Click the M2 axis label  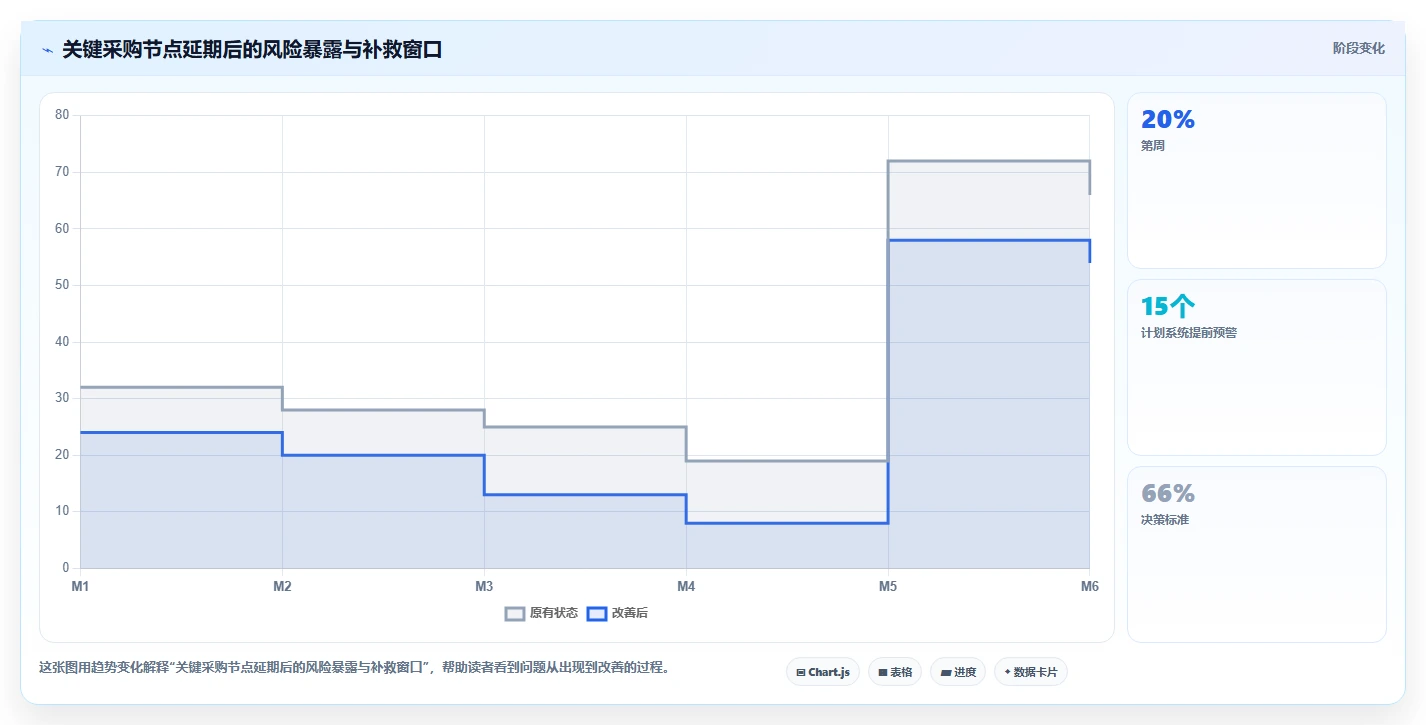282,586
